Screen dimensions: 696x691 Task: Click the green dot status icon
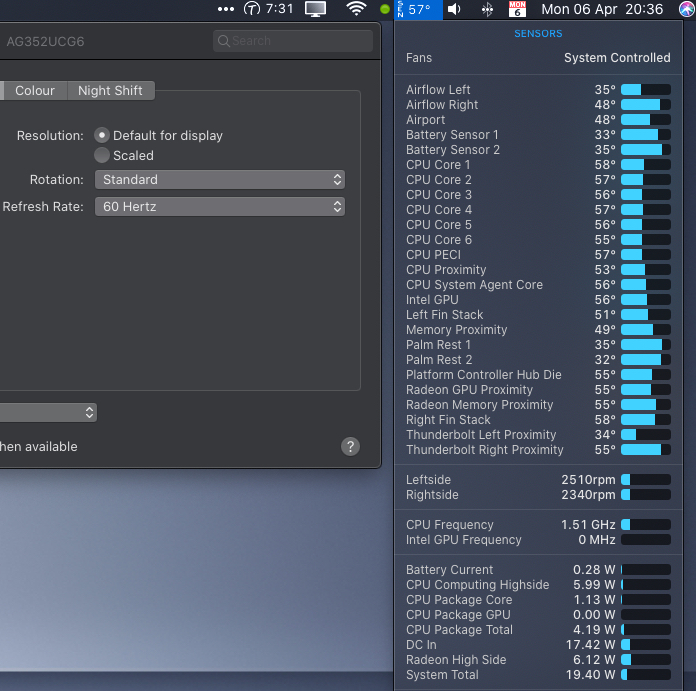[x=384, y=9]
